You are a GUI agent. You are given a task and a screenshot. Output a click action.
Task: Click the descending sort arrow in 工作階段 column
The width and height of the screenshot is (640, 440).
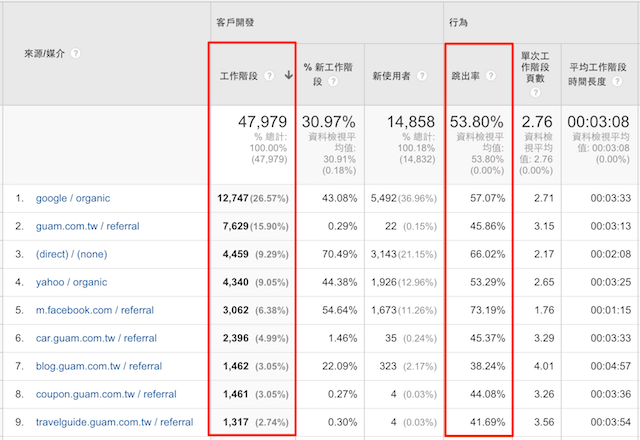click(x=288, y=74)
